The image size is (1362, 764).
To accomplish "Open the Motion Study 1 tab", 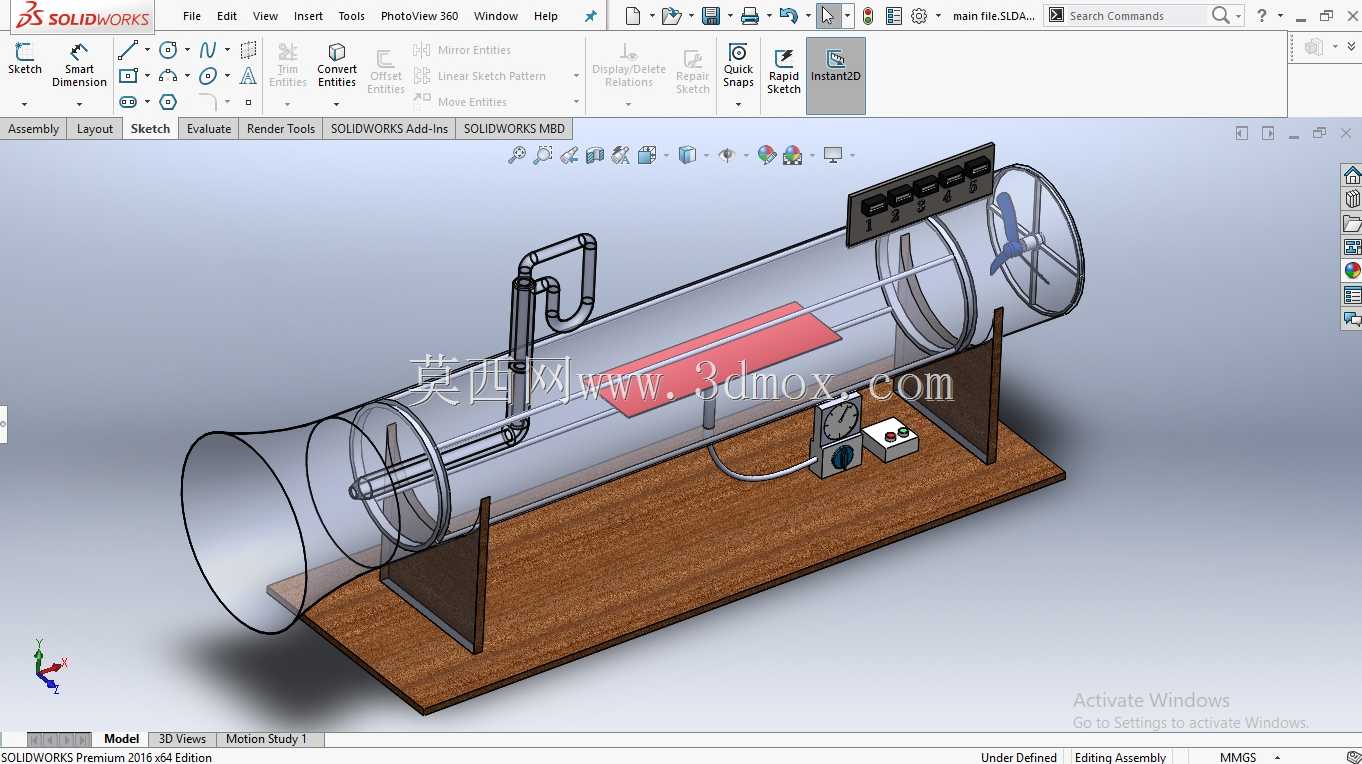I will click(x=266, y=739).
